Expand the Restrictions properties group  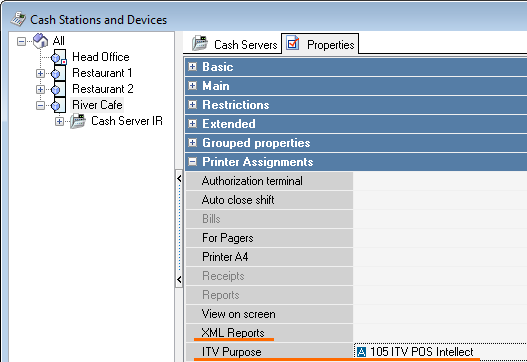tap(193, 105)
